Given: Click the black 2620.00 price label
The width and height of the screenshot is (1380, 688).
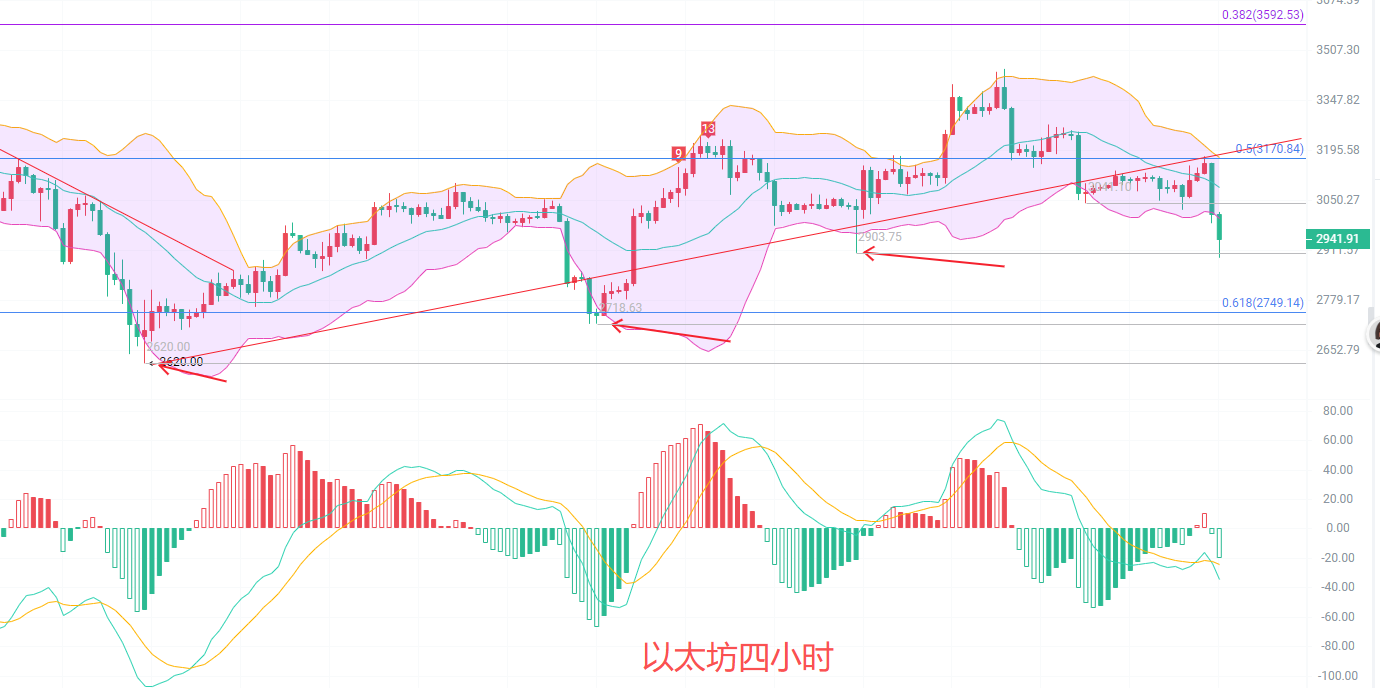Looking at the screenshot, I should [x=181, y=362].
